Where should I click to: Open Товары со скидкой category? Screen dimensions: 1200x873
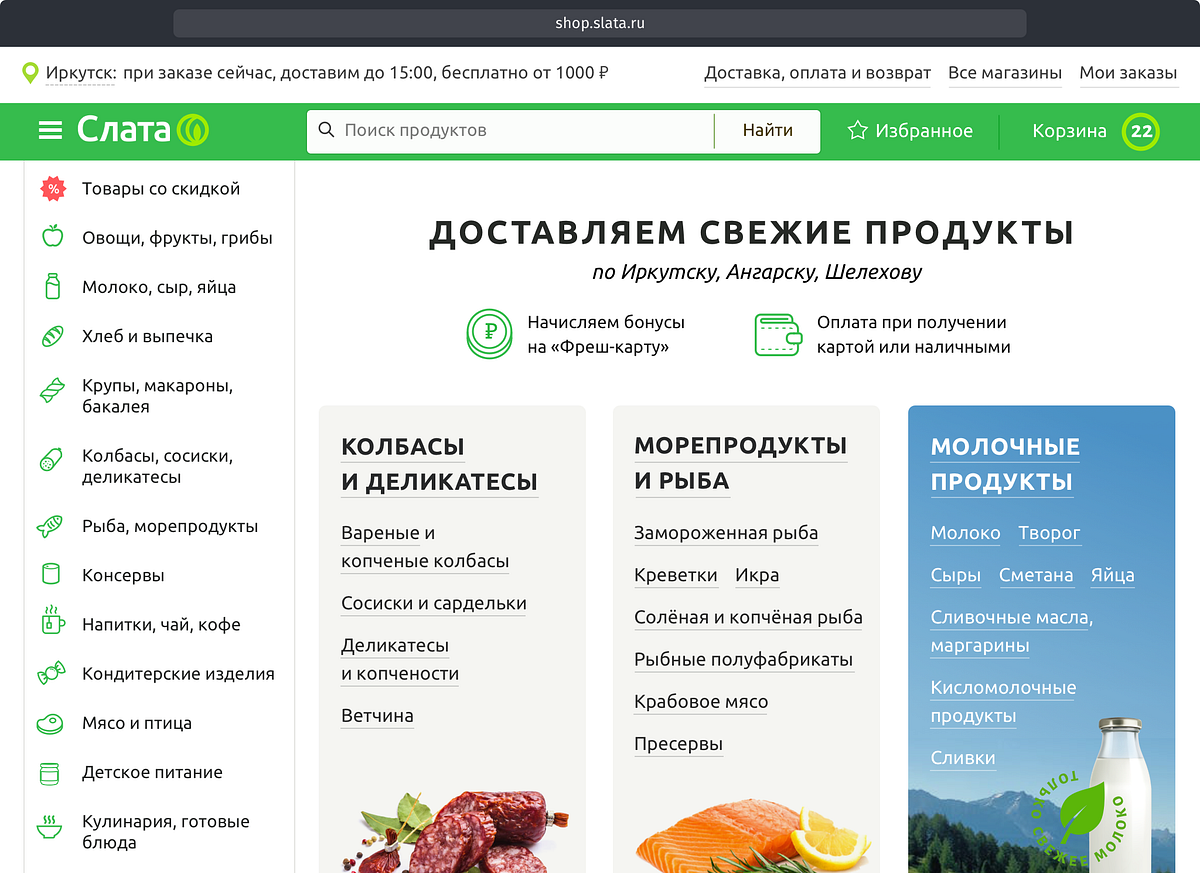pyautogui.click(x=161, y=189)
